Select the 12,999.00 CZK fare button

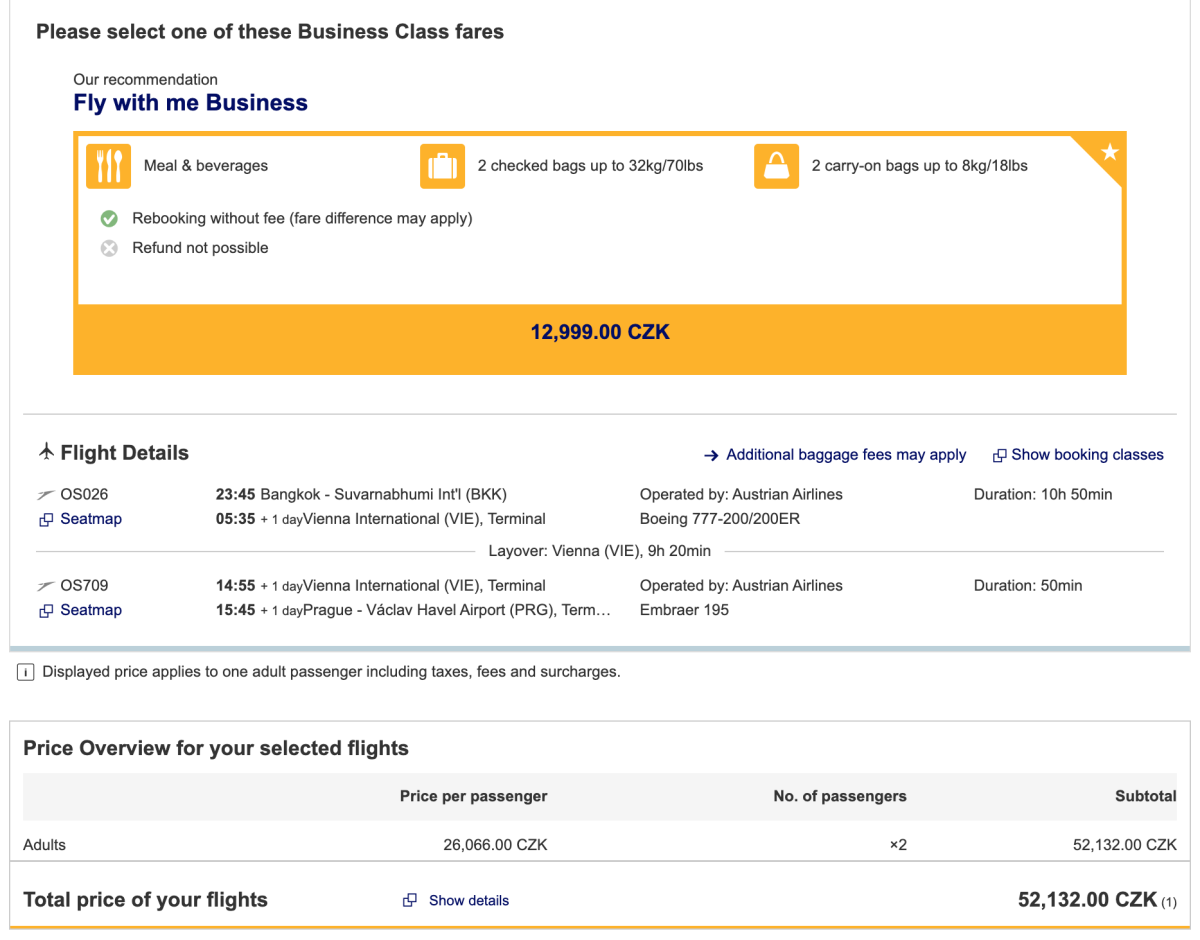(x=600, y=333)
